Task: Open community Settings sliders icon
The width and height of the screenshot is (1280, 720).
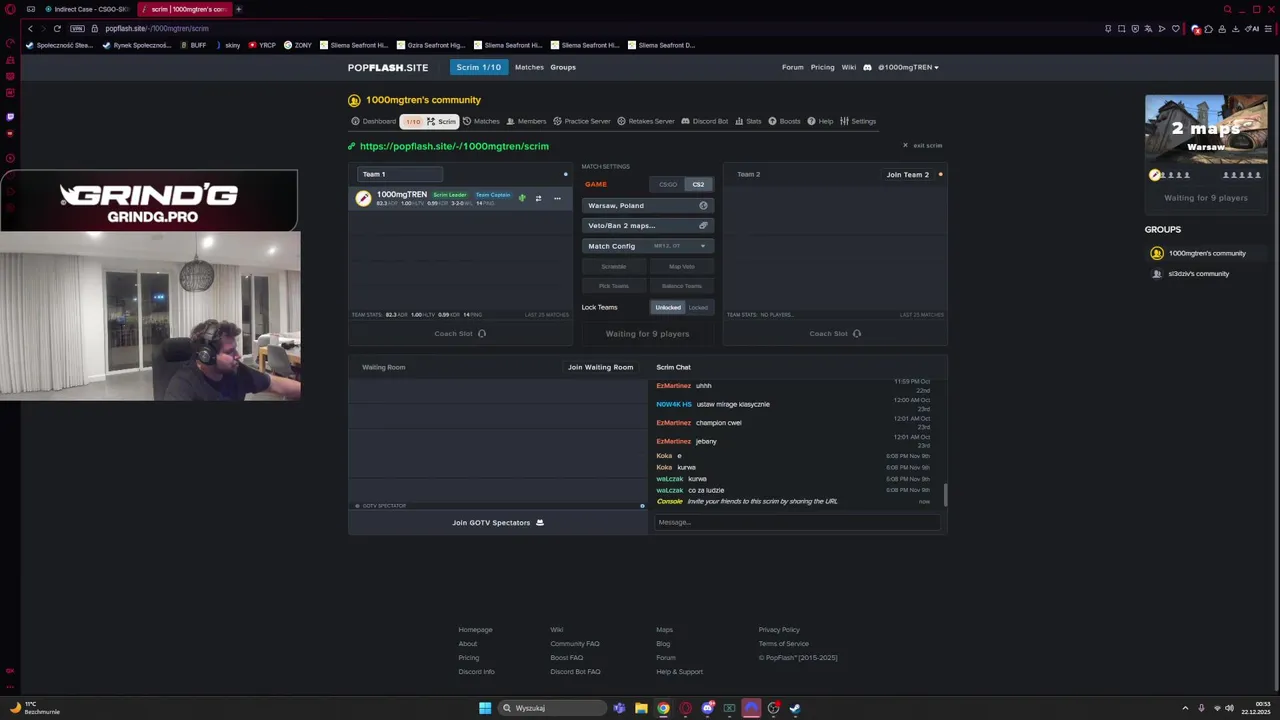Action: (x=844, y=121)
